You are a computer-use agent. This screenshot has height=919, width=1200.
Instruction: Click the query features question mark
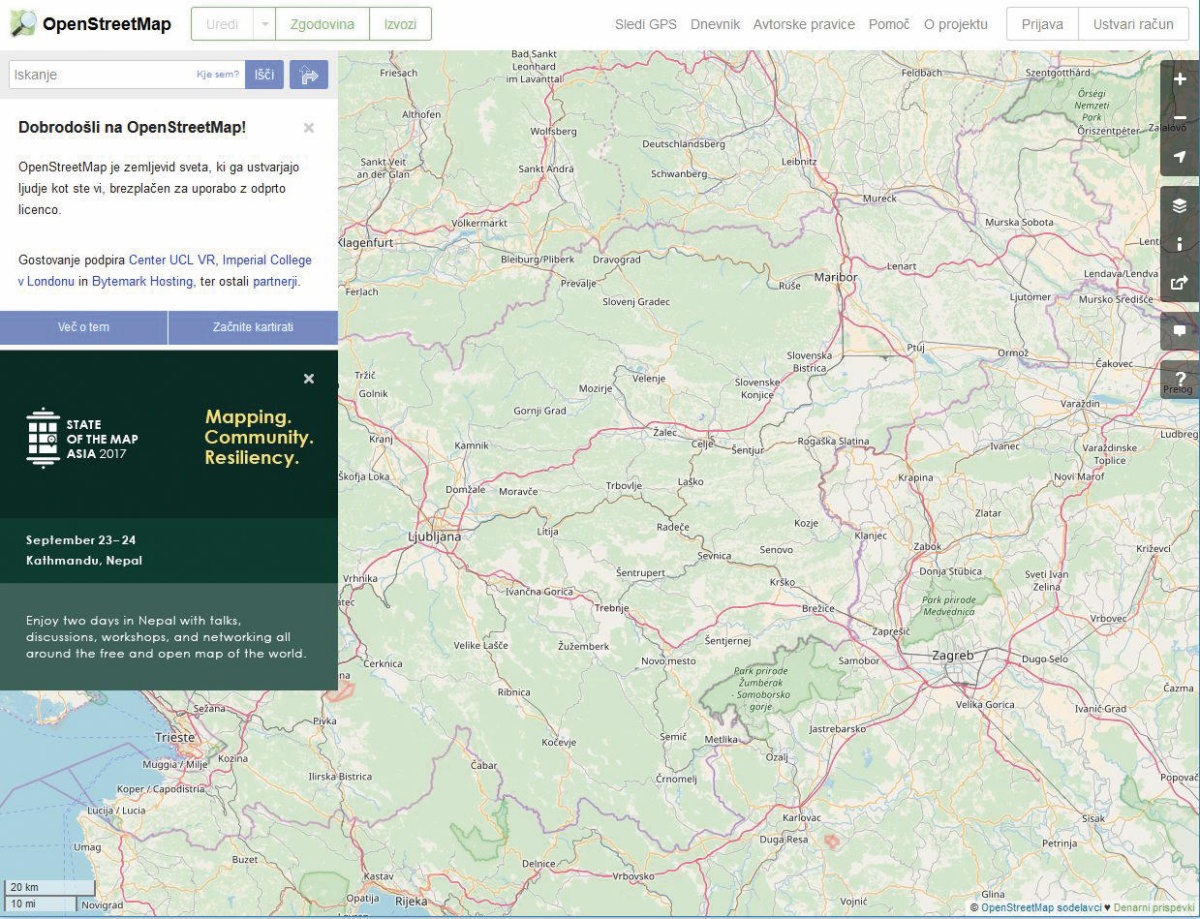(1179, 379)
